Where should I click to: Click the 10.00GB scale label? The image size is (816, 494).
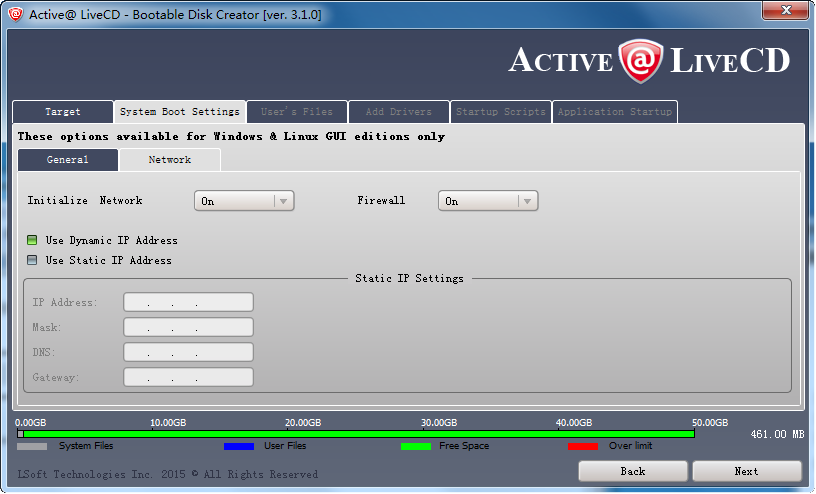pos(168,423)
